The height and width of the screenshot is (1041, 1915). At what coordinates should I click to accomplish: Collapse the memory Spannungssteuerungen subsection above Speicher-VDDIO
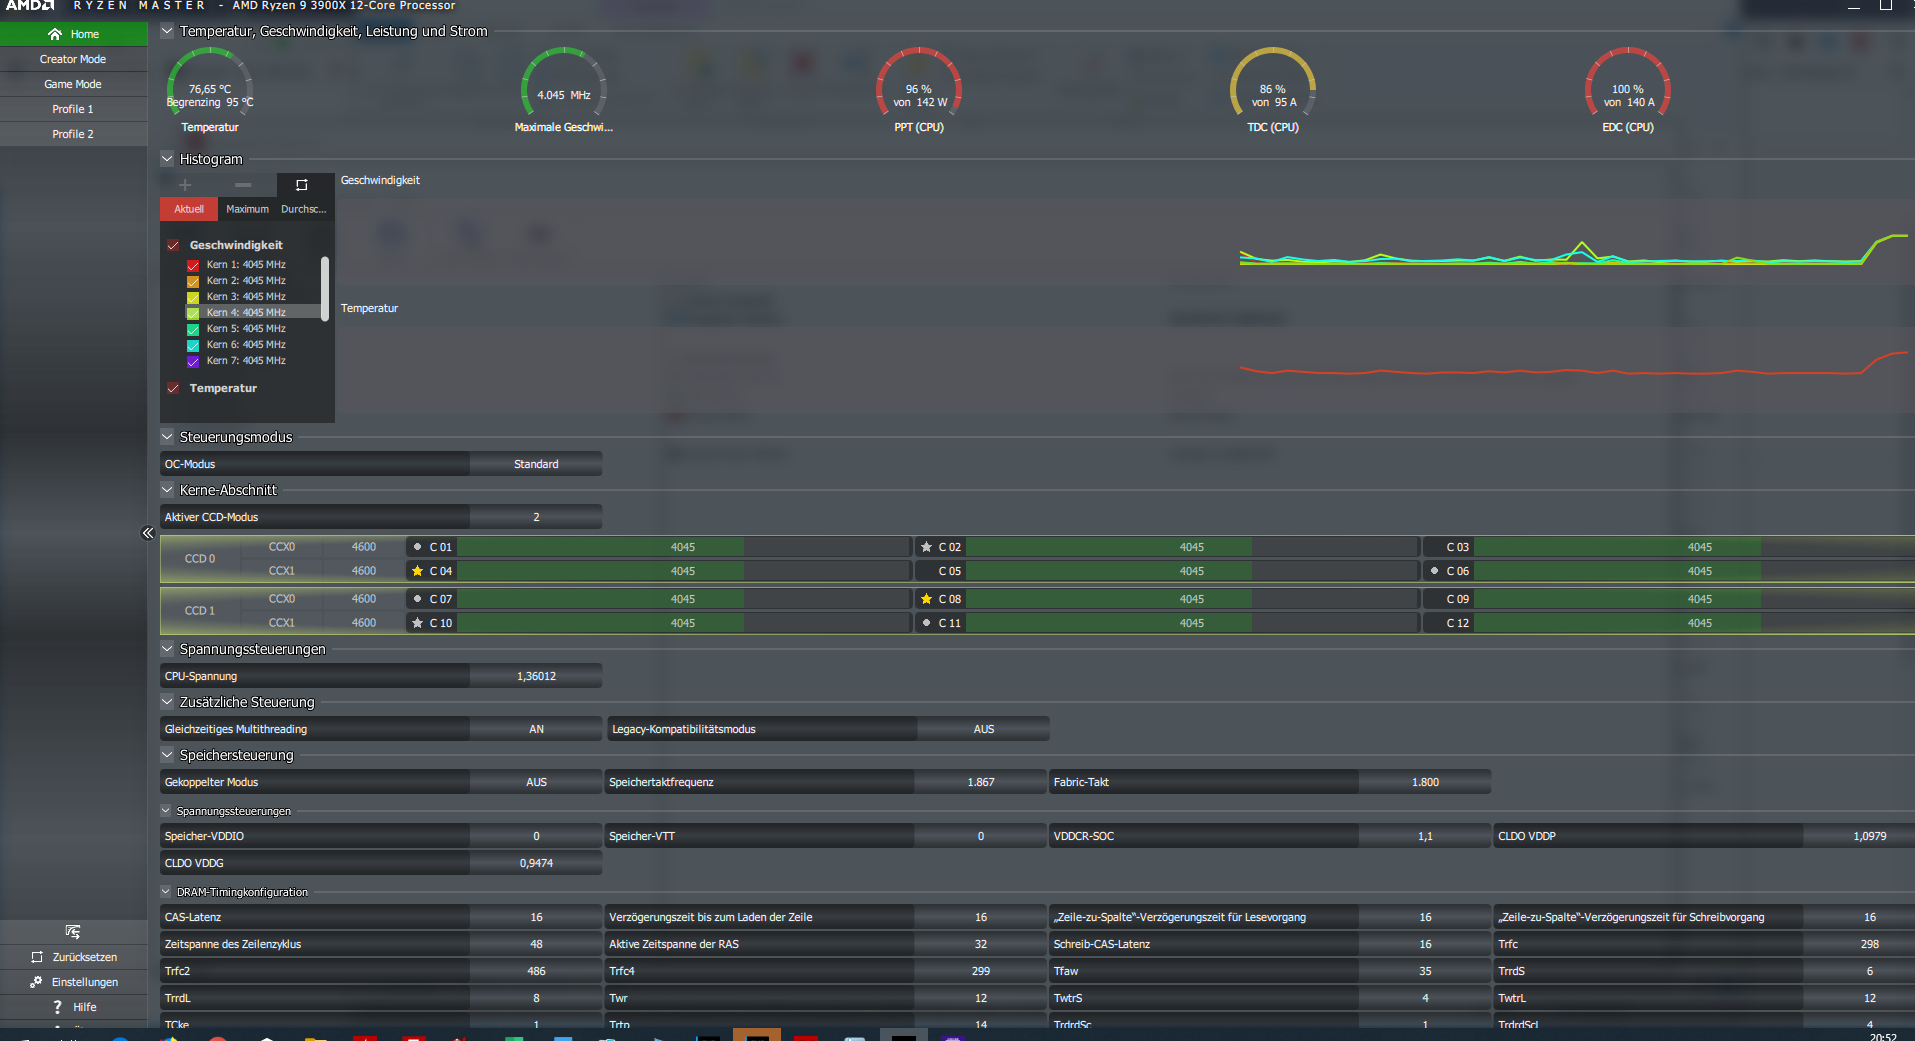[x=166, y=811]
